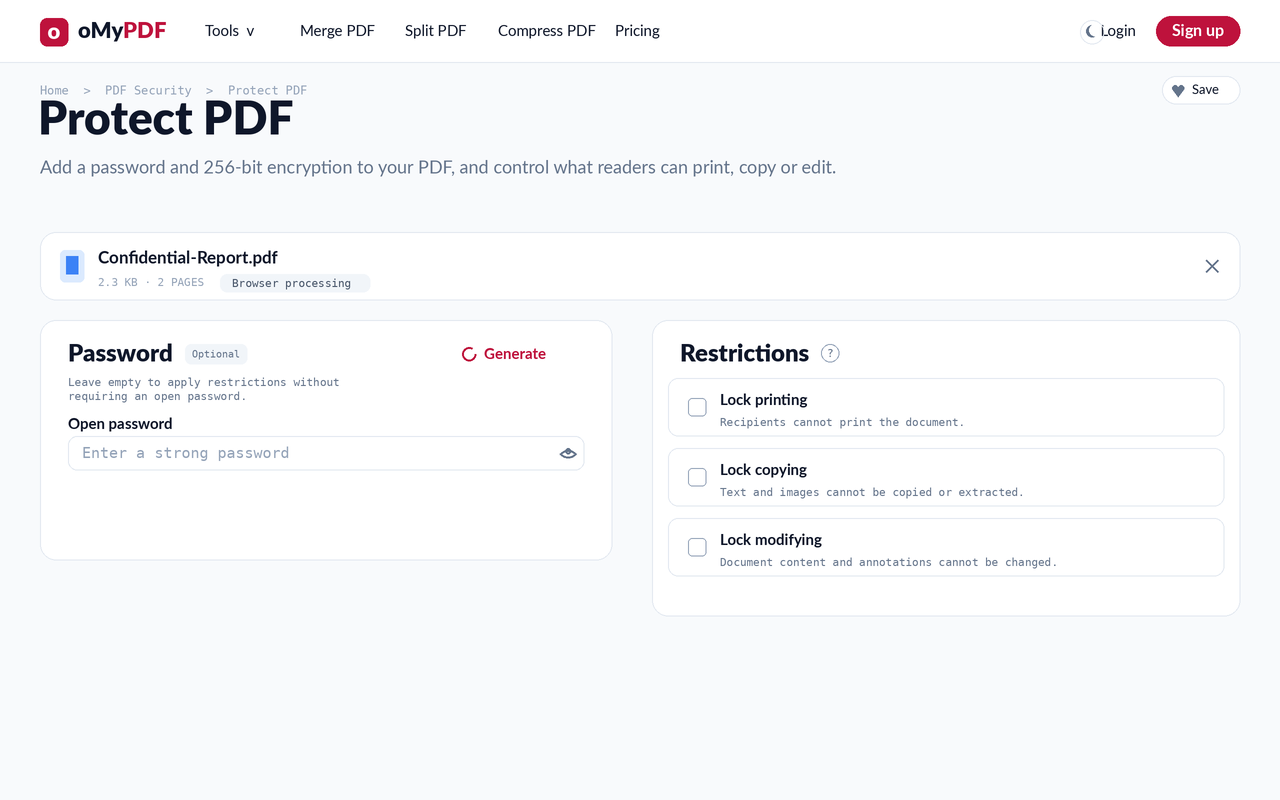Screen dimensions: 1280x800
Task: Show password using the eye icon
Action: tap(568, 453)
